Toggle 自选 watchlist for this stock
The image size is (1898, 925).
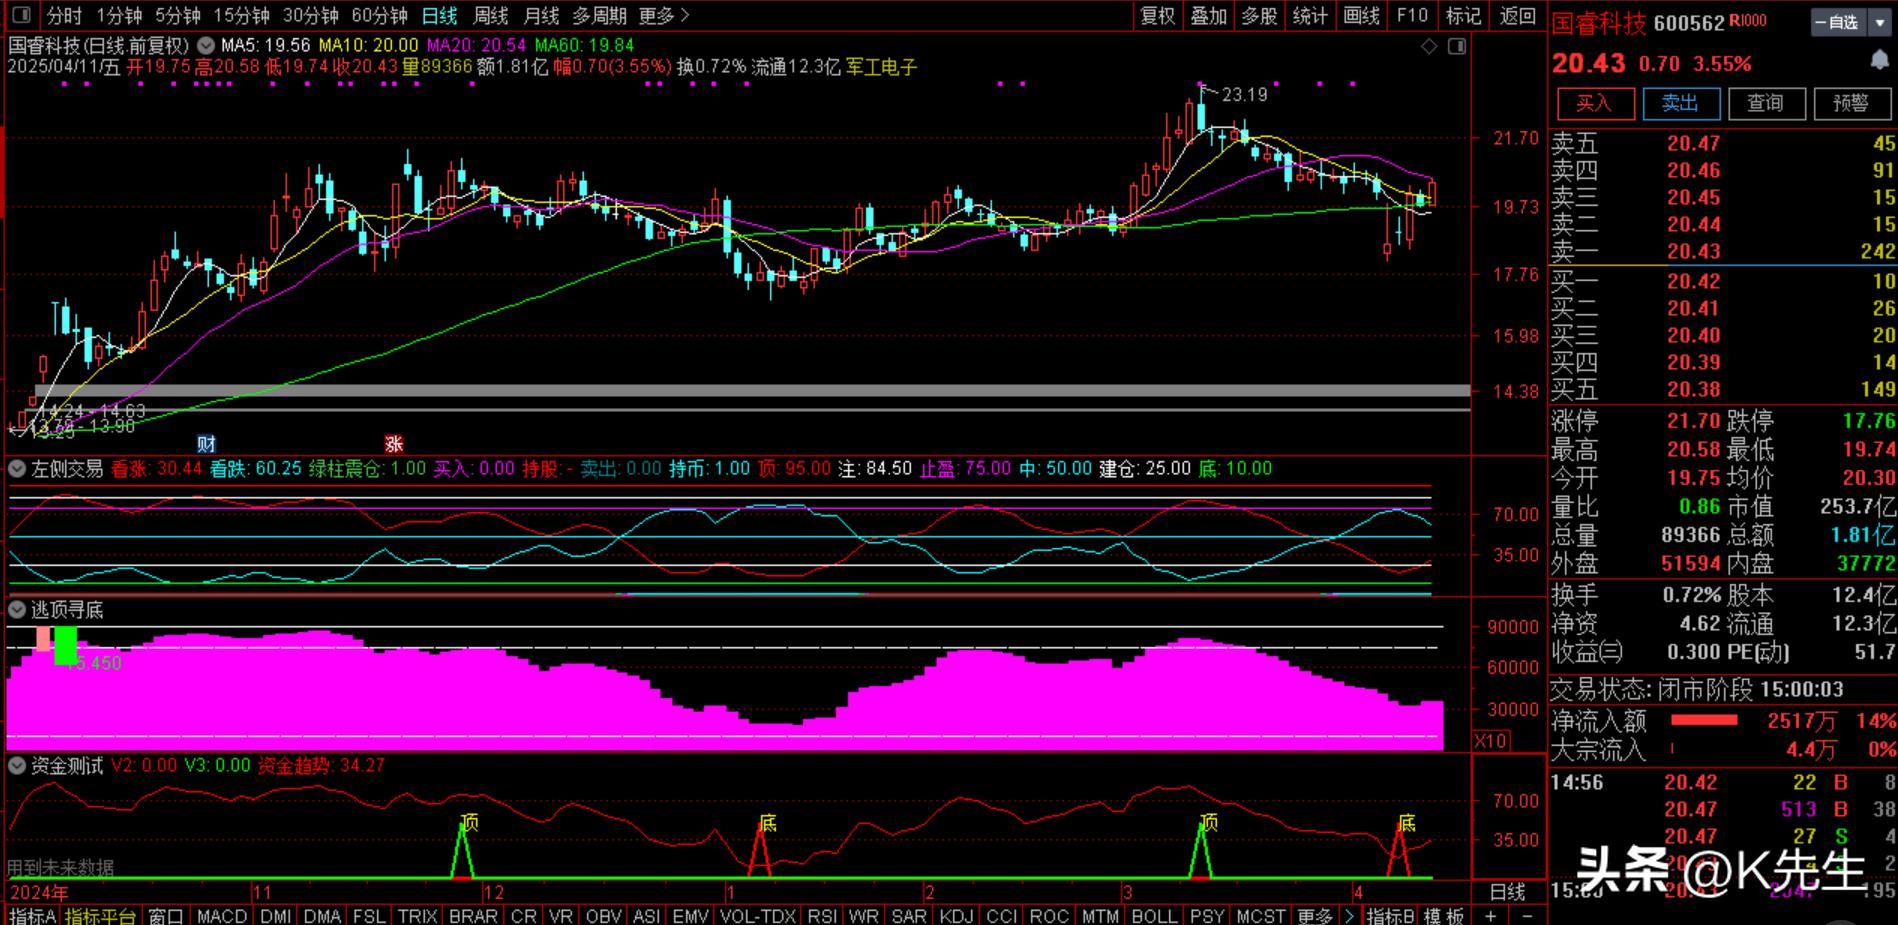1838,22
